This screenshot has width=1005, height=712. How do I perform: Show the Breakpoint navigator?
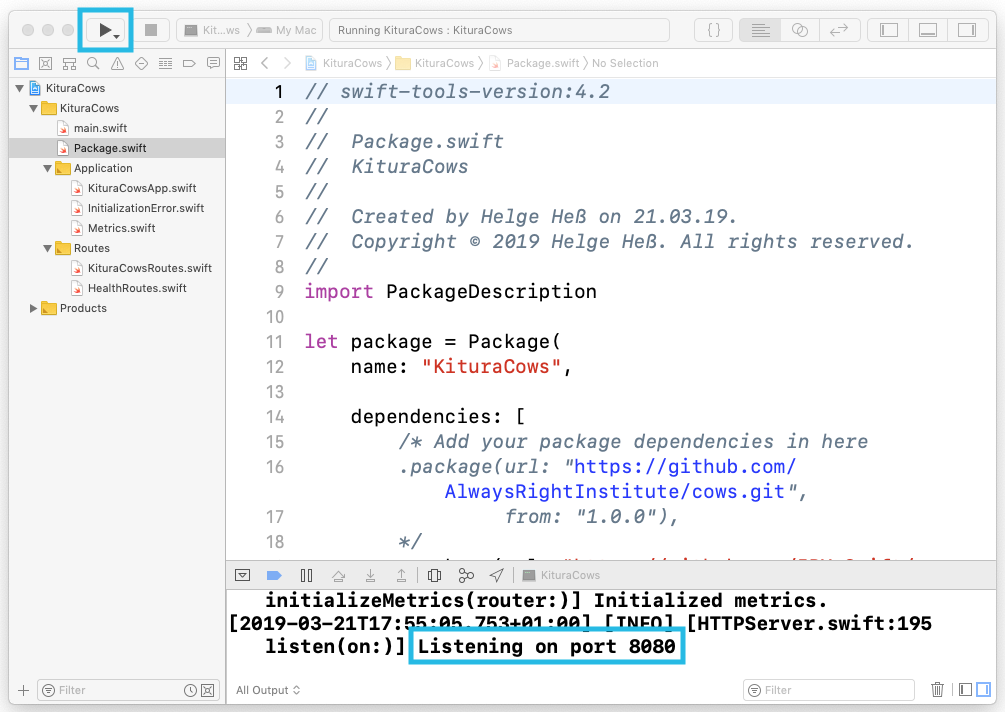[x=189, y=63]
